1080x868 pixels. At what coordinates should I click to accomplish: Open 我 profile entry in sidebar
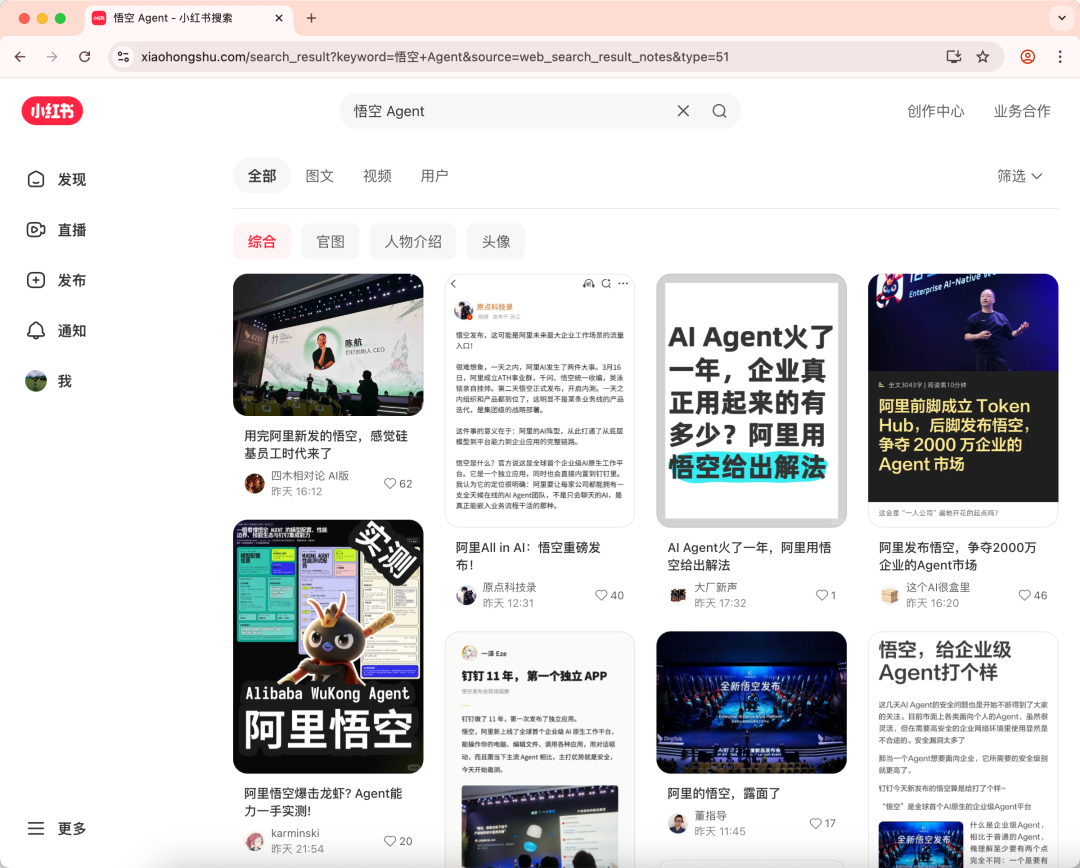click(x=50, y=381)
